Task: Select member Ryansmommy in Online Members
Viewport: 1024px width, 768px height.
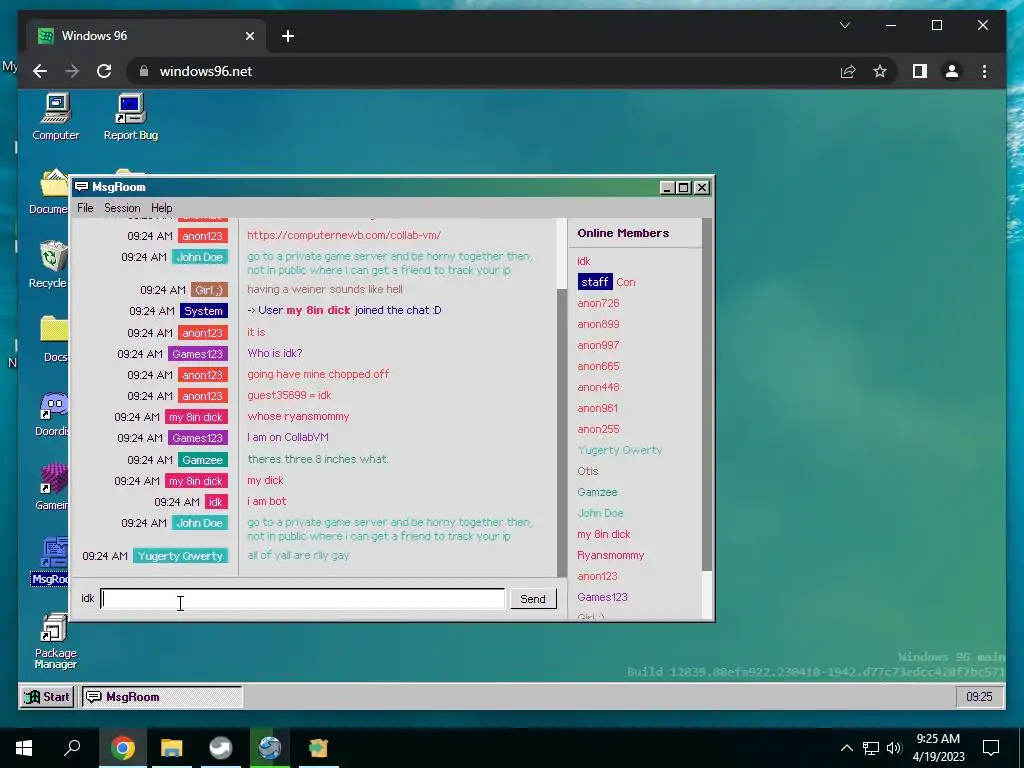Action: (x=611, y=555)
